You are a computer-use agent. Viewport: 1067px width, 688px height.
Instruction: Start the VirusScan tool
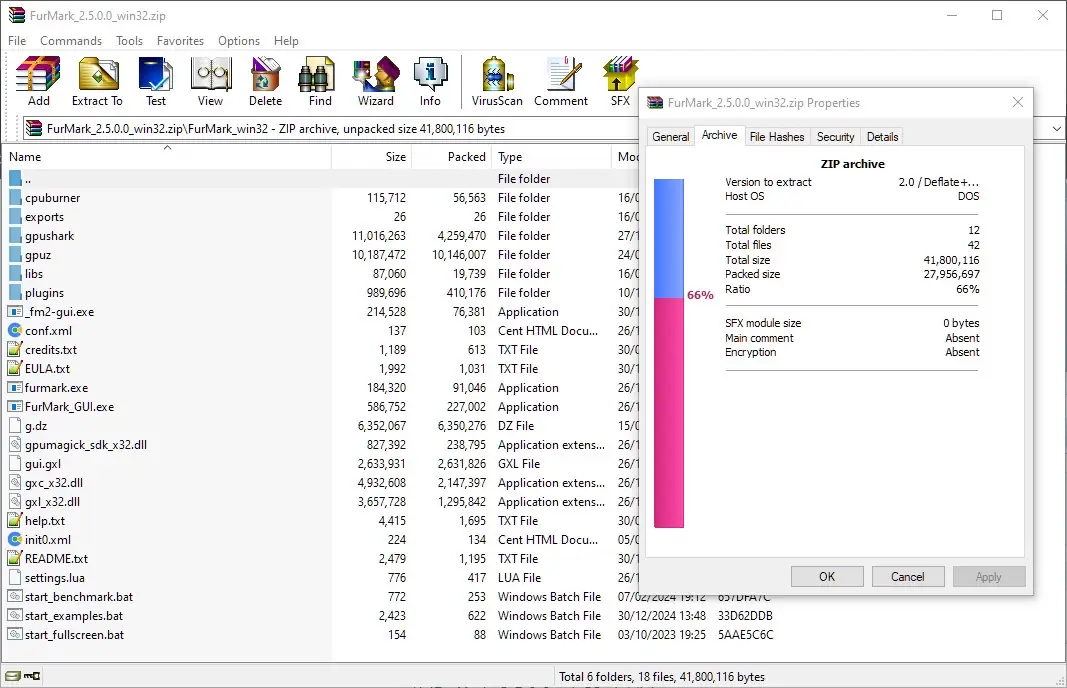[497, 82]
